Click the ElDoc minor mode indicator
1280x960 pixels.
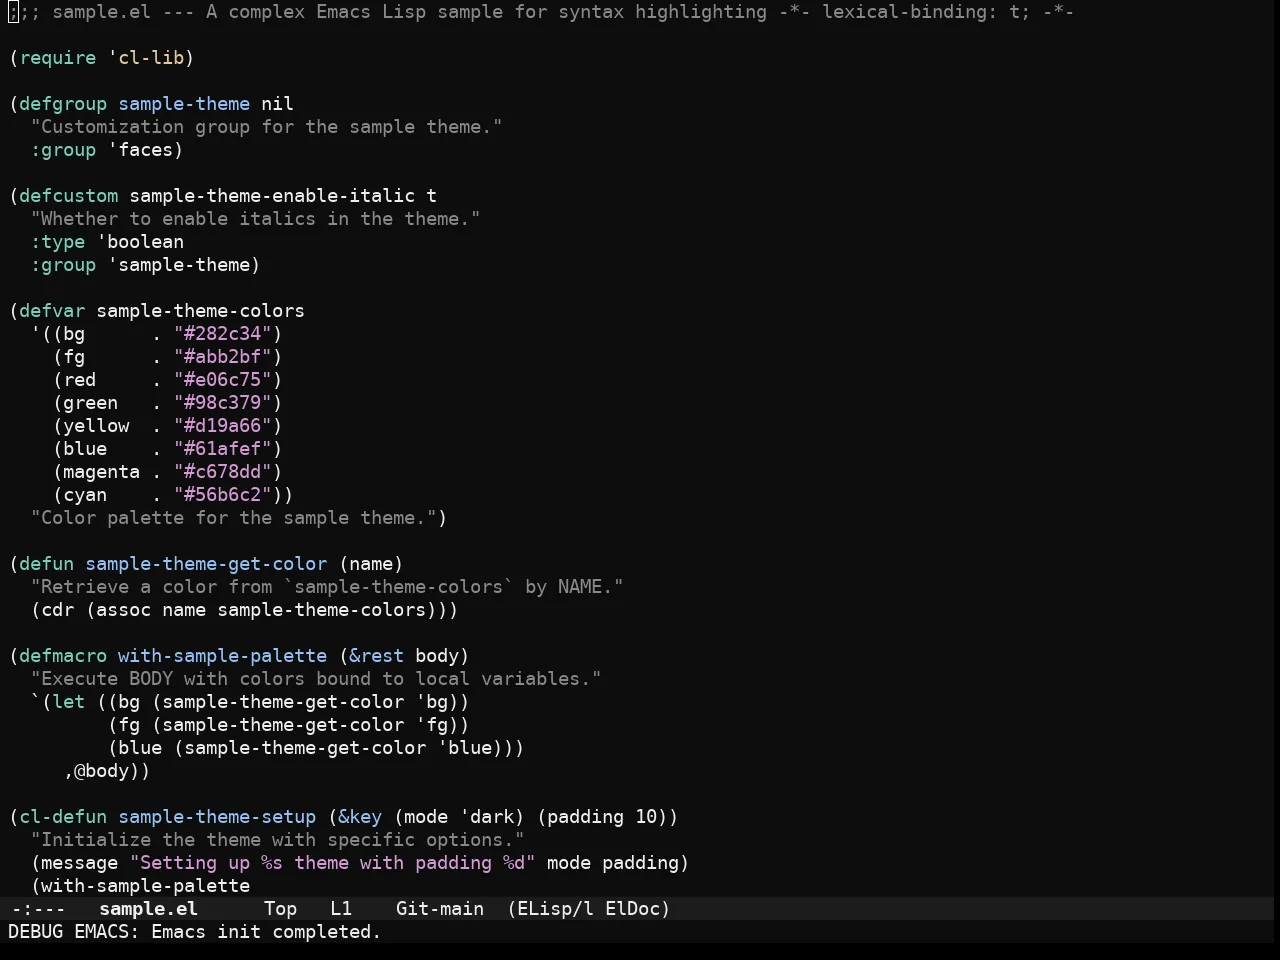(632, 909)
